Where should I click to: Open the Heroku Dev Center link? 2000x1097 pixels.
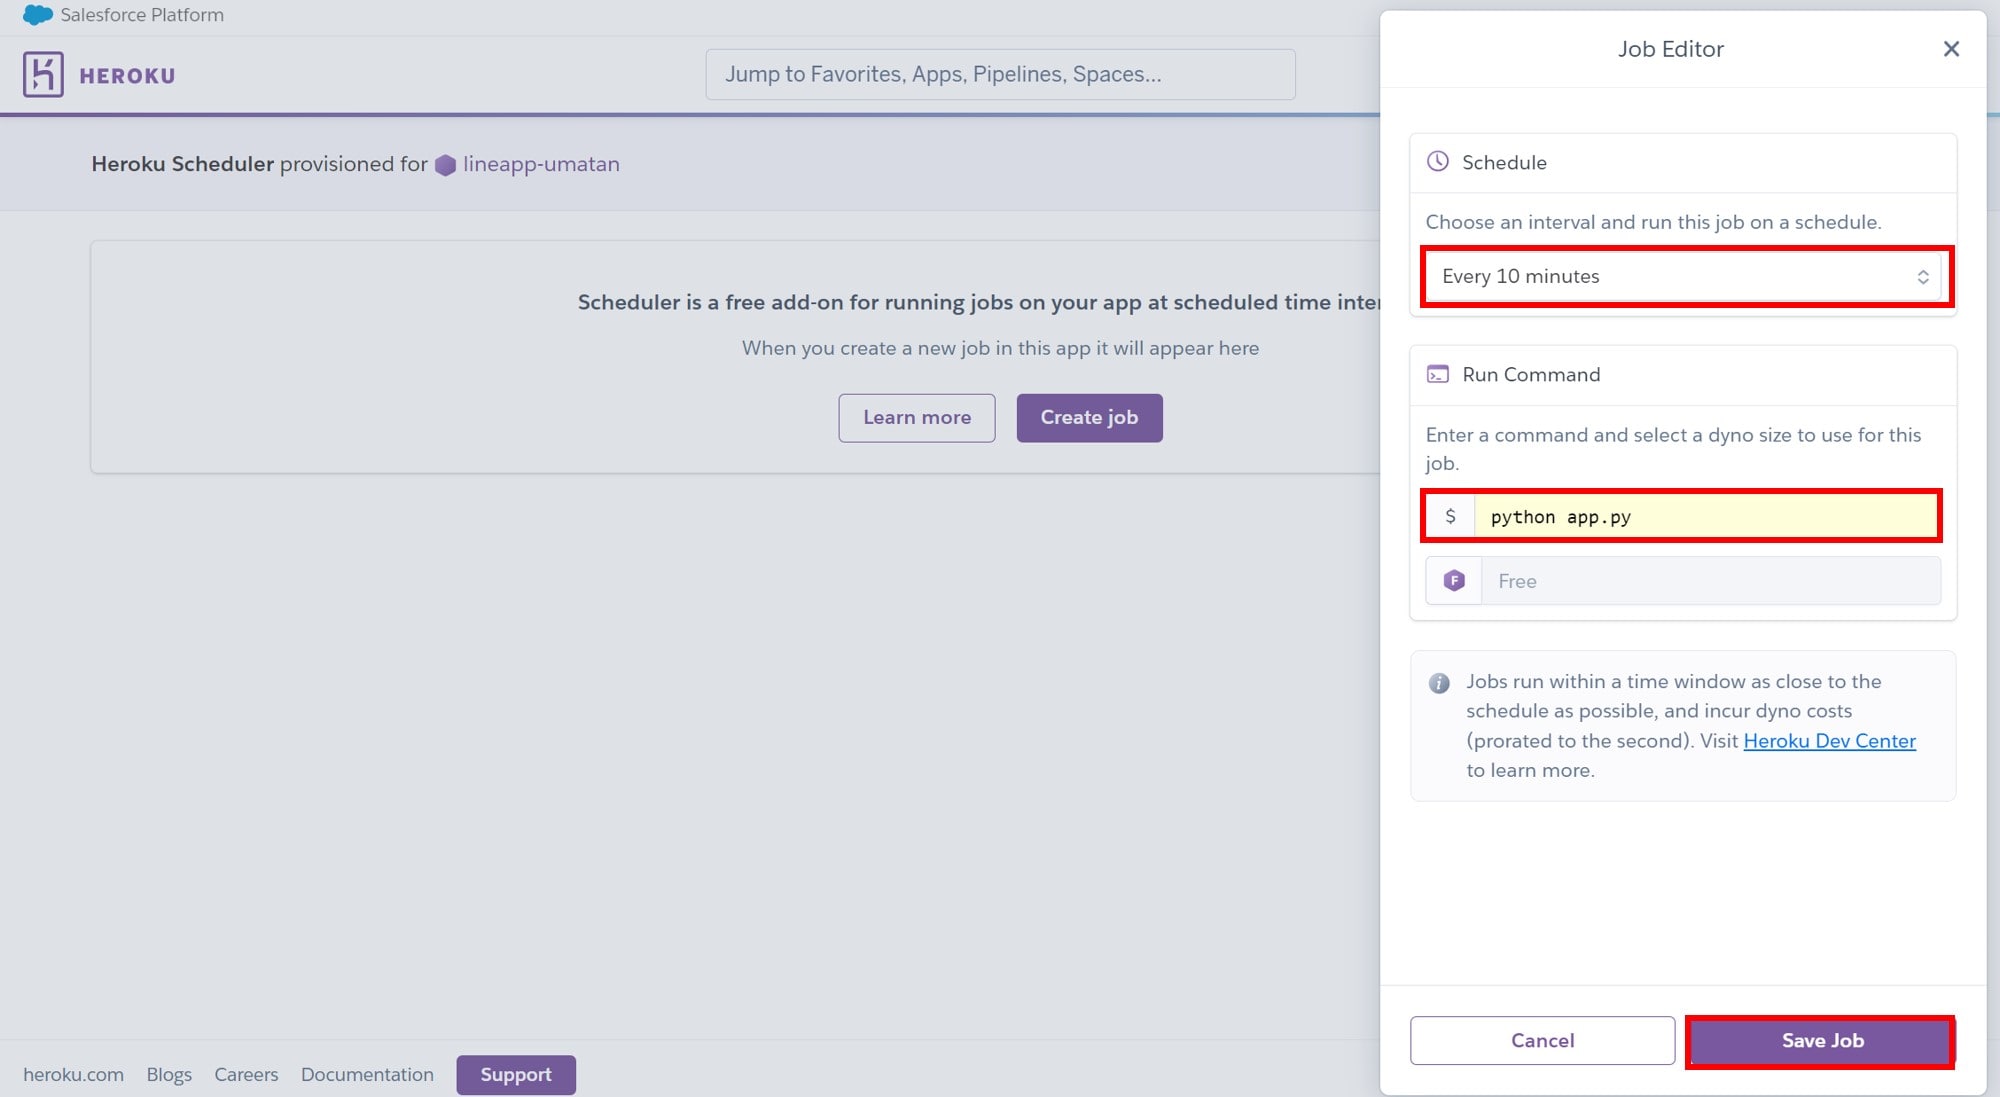(x=1829, y=741)
